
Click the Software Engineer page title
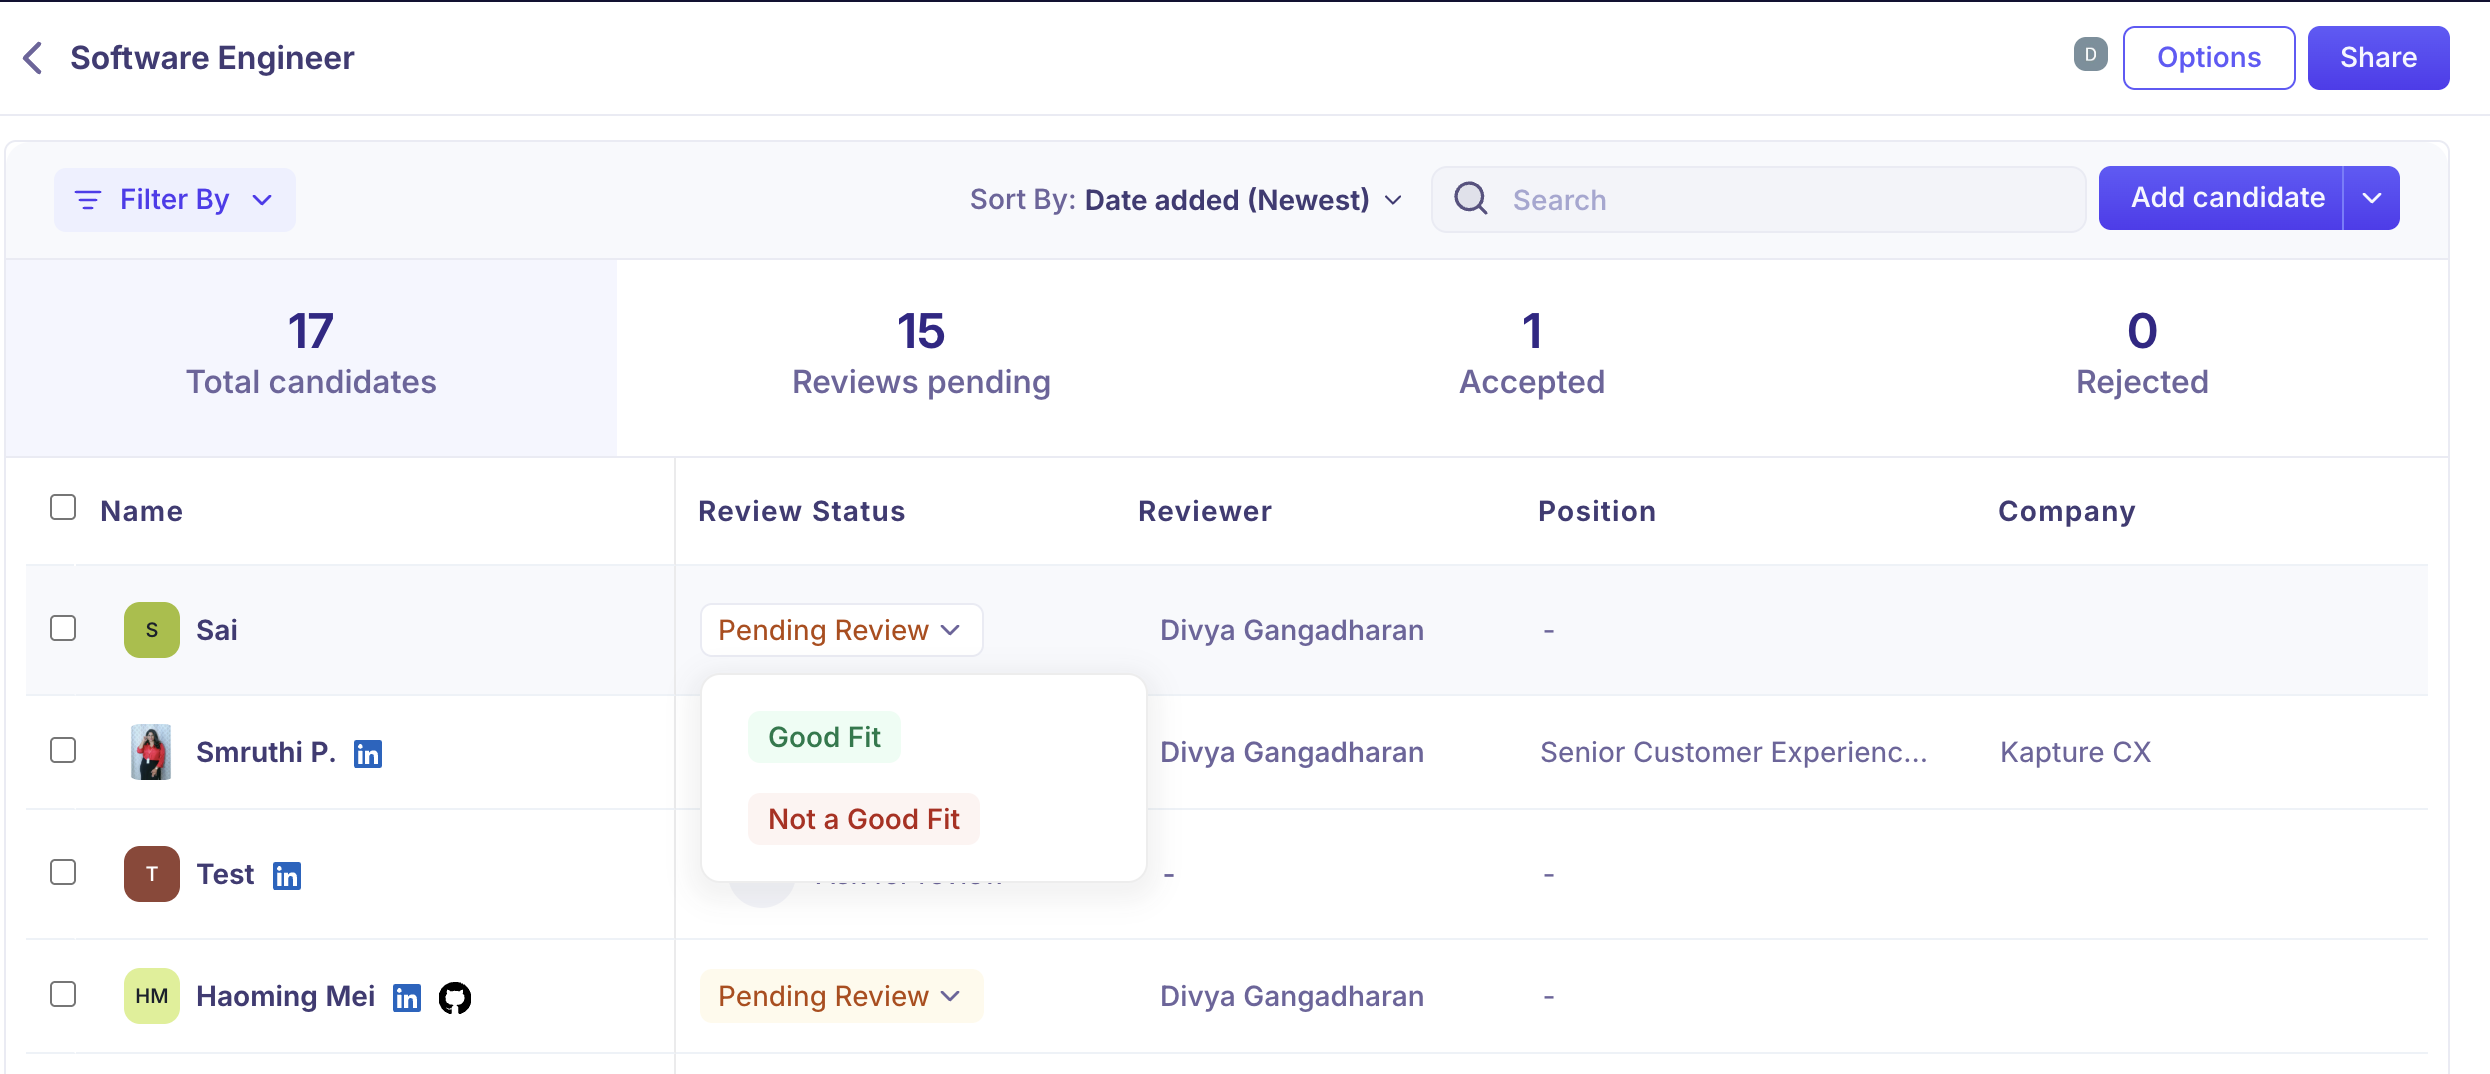coord(212,58)
